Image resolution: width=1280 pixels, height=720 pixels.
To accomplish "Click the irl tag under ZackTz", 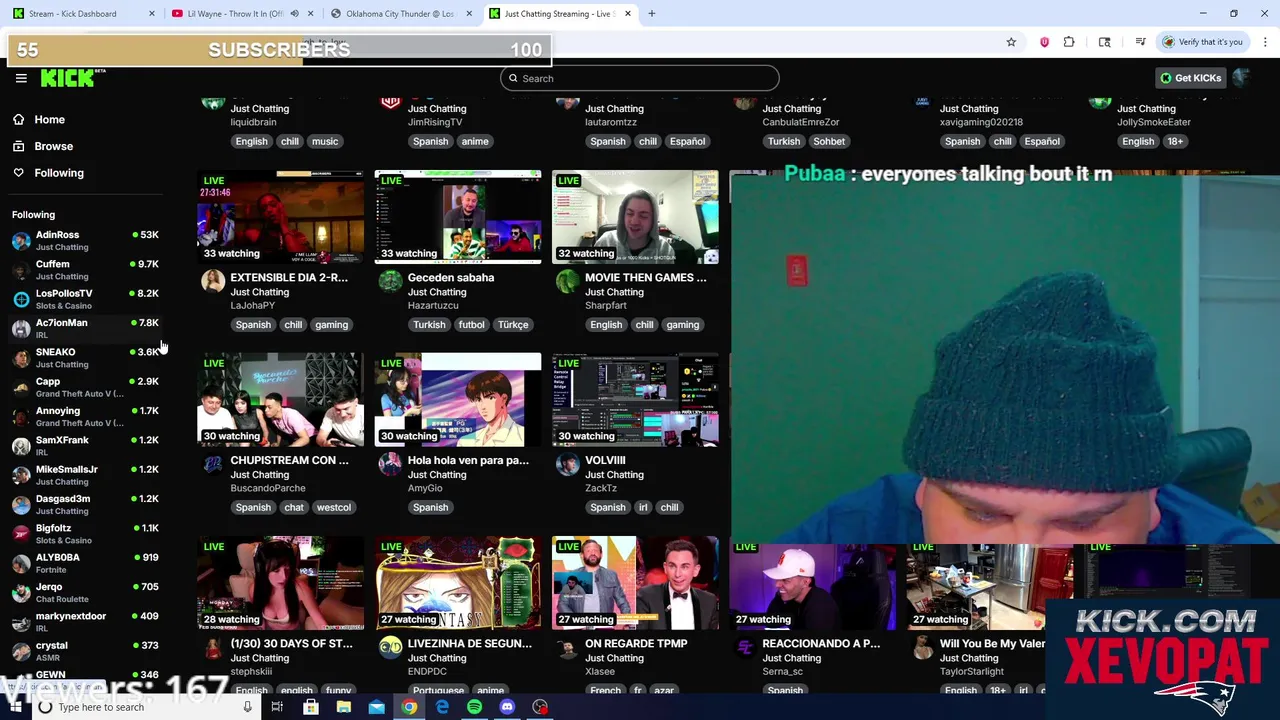I will (643, 508).
